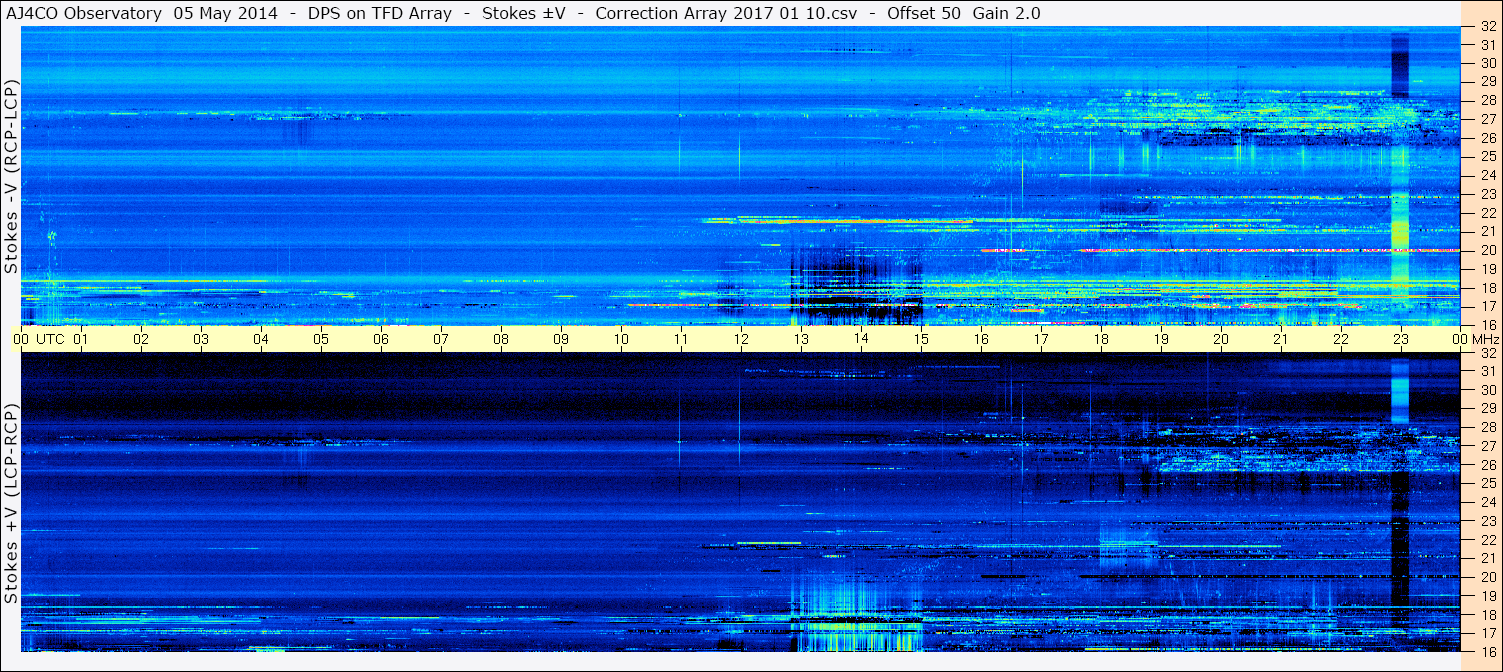1503x672 pixels.
Task: Click the 18 MHz tick in upper panel
Action: [x=1487, y=287]
